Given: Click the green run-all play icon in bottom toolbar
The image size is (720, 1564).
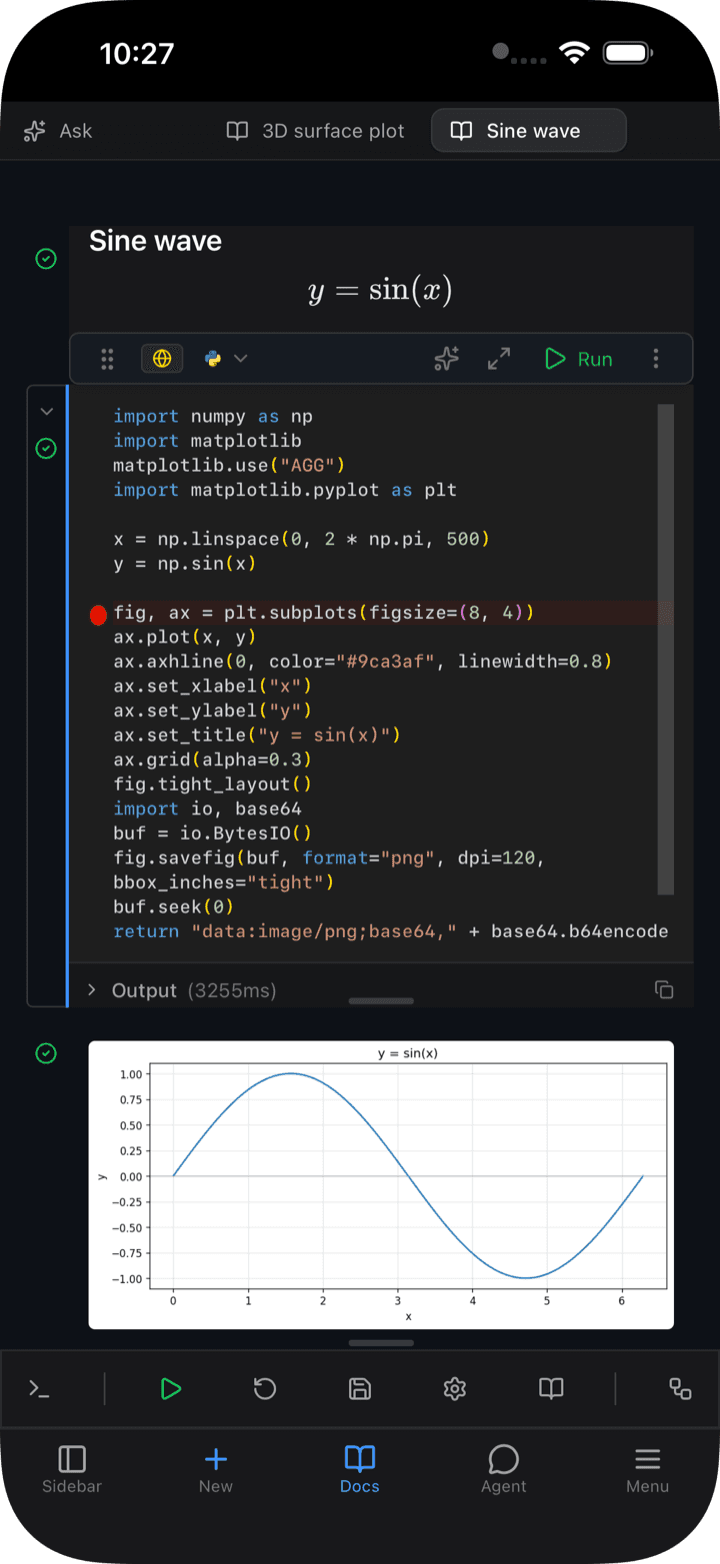Looking at the screenshot, I should pos(170,1389).
